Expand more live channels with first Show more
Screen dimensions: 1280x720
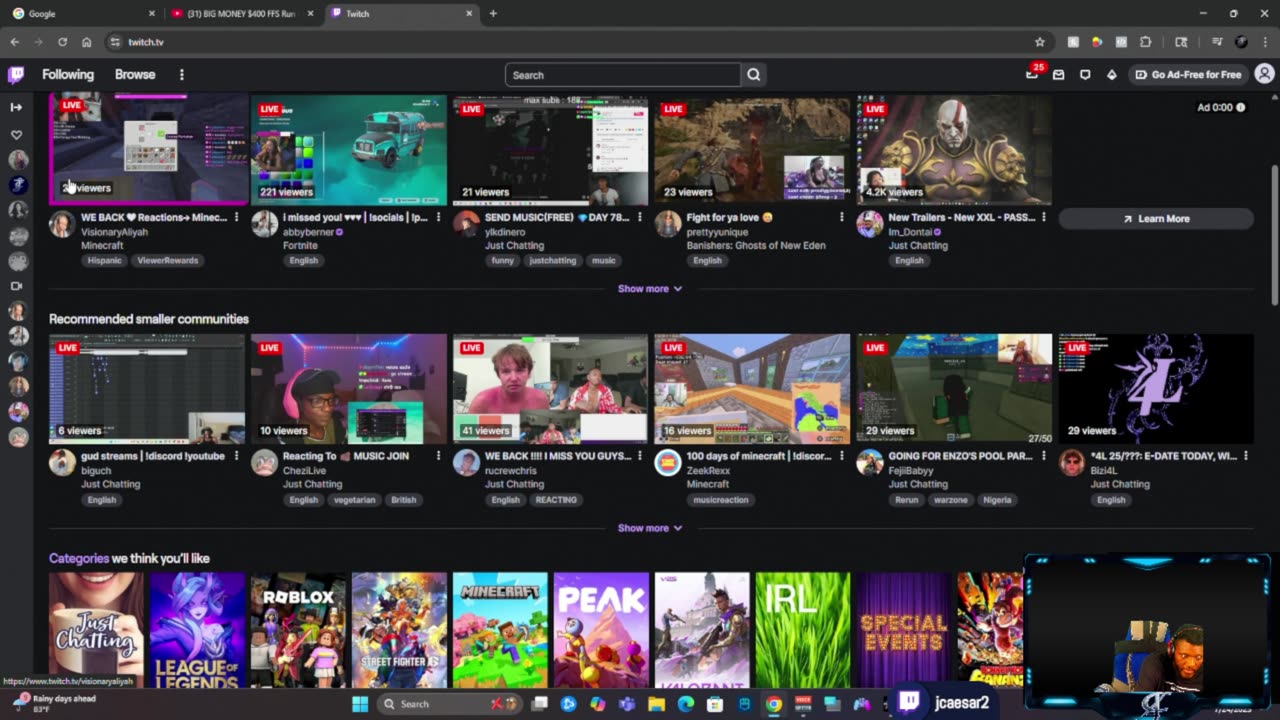click(650, 289)
